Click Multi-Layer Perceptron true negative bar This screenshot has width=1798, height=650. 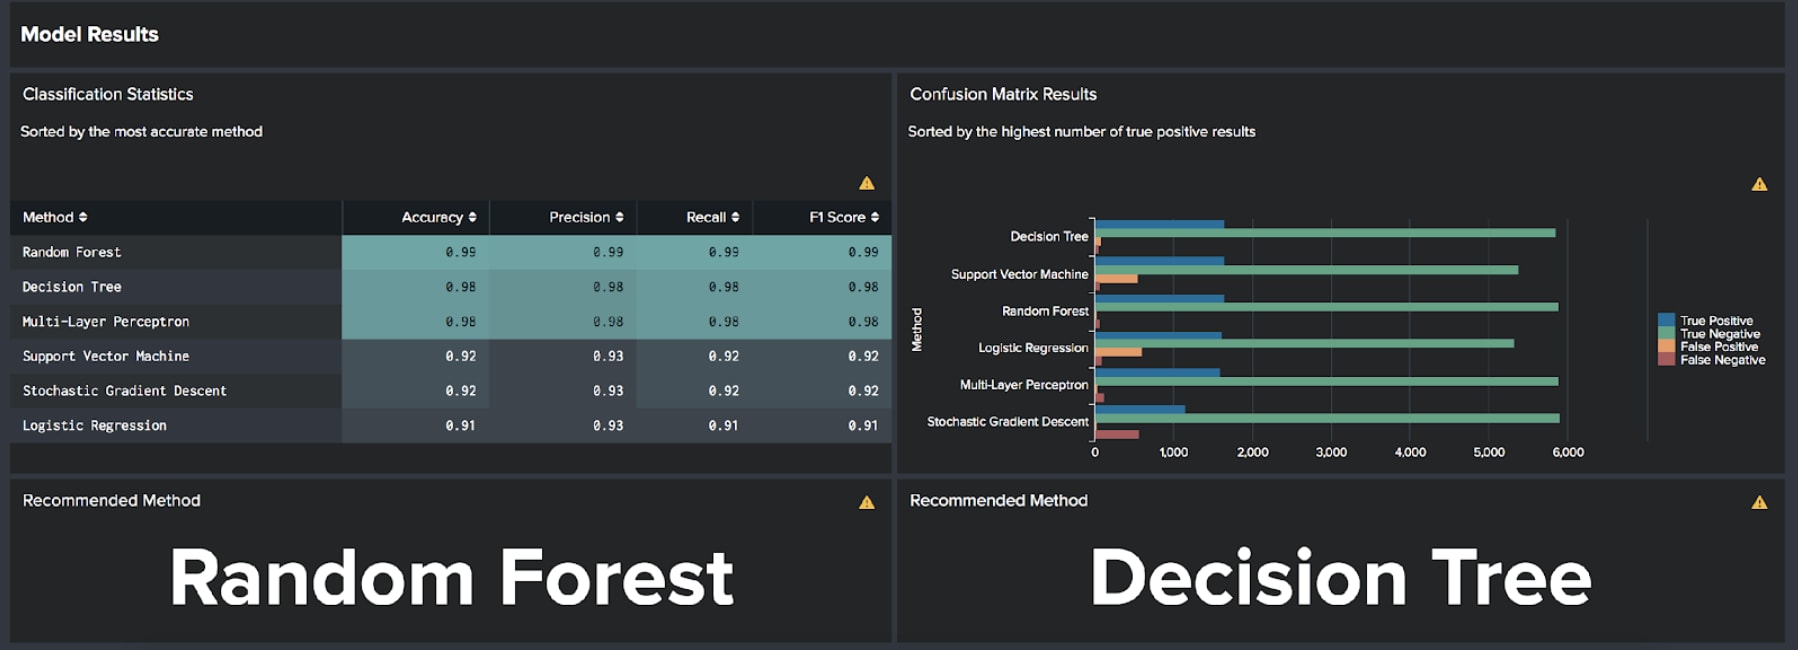(x=1326, y=381)
